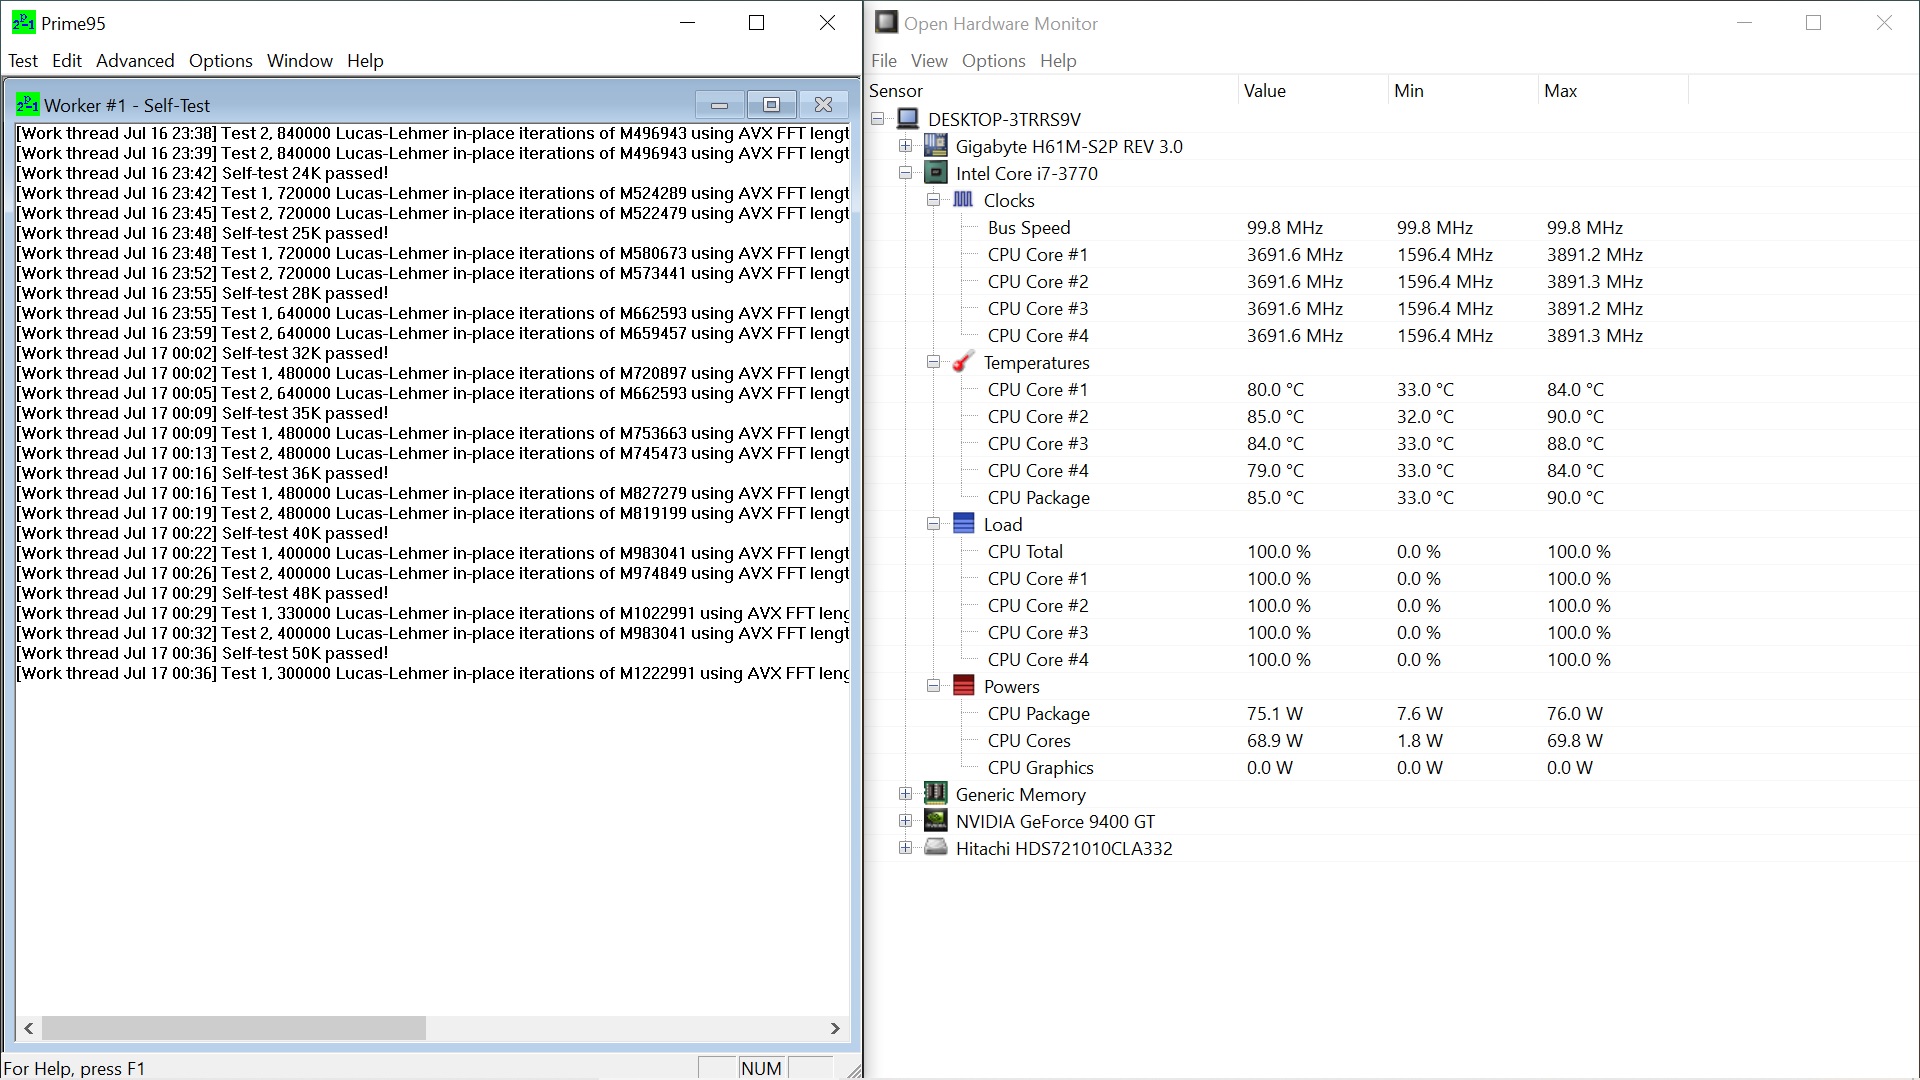The image size is (1920, 1080).
Task: Open Help menu in Open Hardware Monitor
Action: 1058,61
